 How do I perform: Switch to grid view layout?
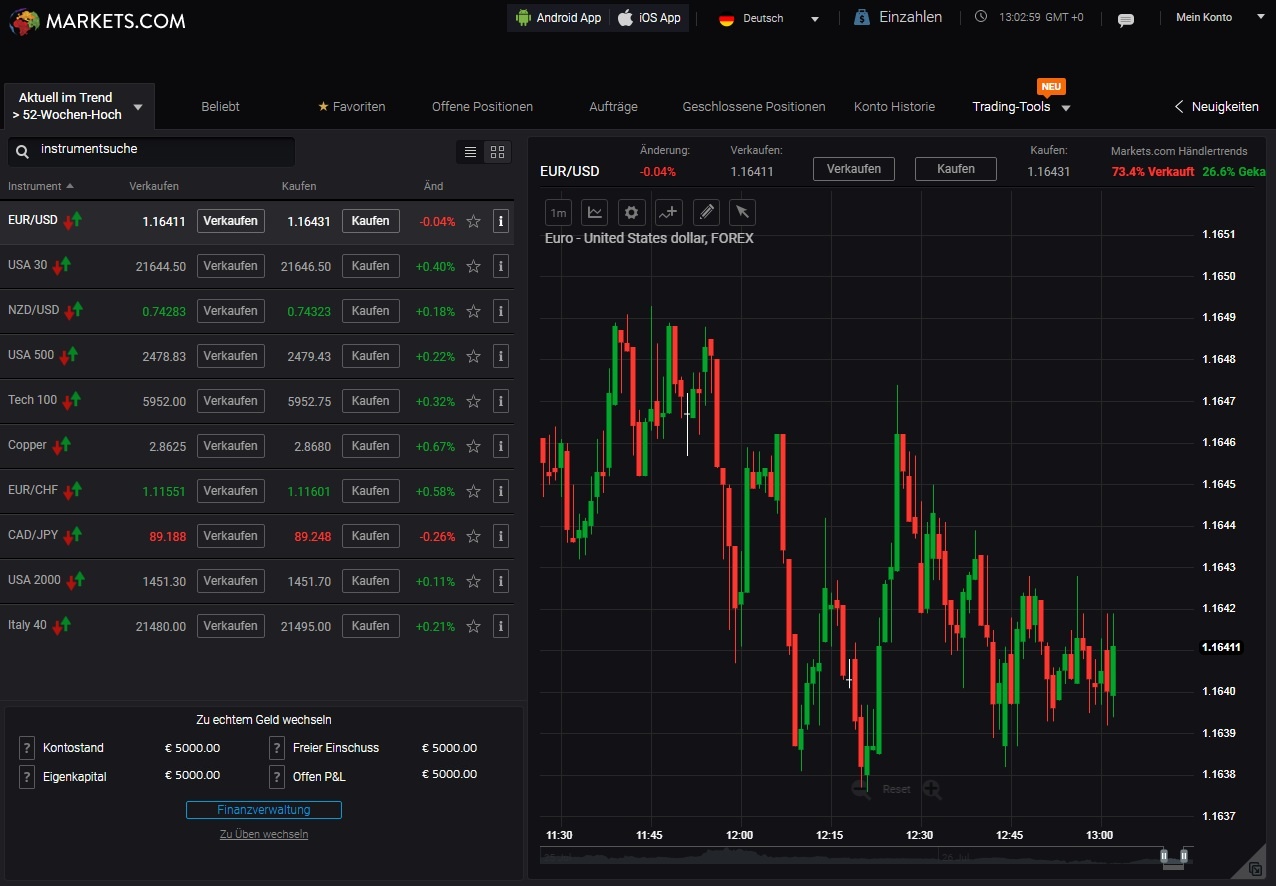497,152
